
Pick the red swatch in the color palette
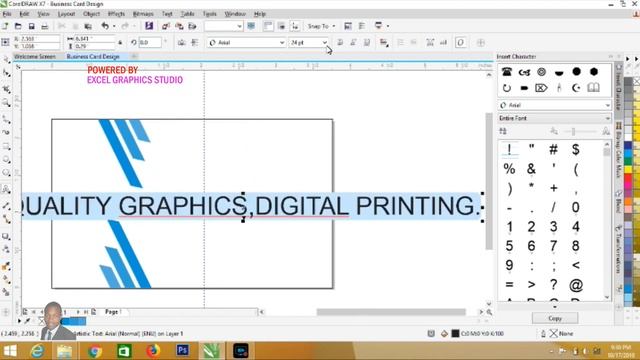[628, 179]
